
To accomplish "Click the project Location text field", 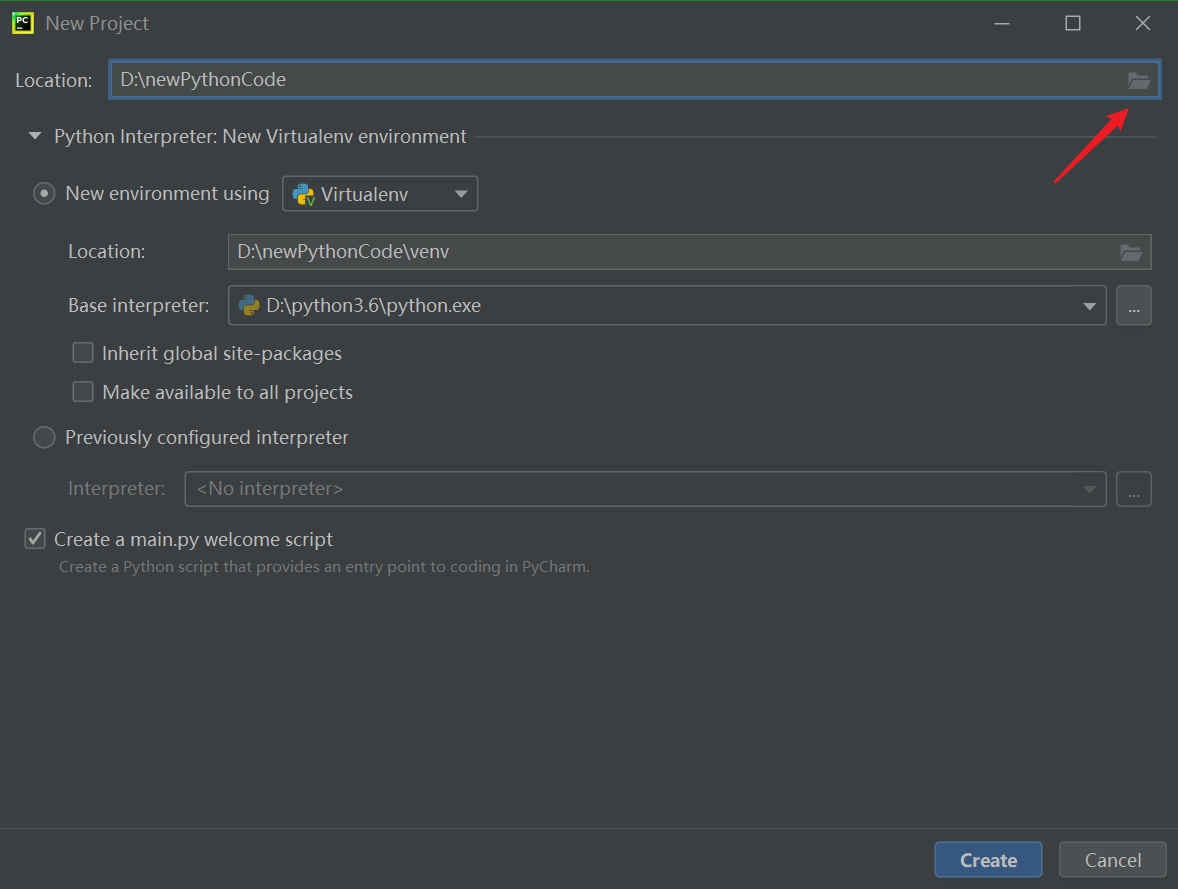I will pos(600,80).
